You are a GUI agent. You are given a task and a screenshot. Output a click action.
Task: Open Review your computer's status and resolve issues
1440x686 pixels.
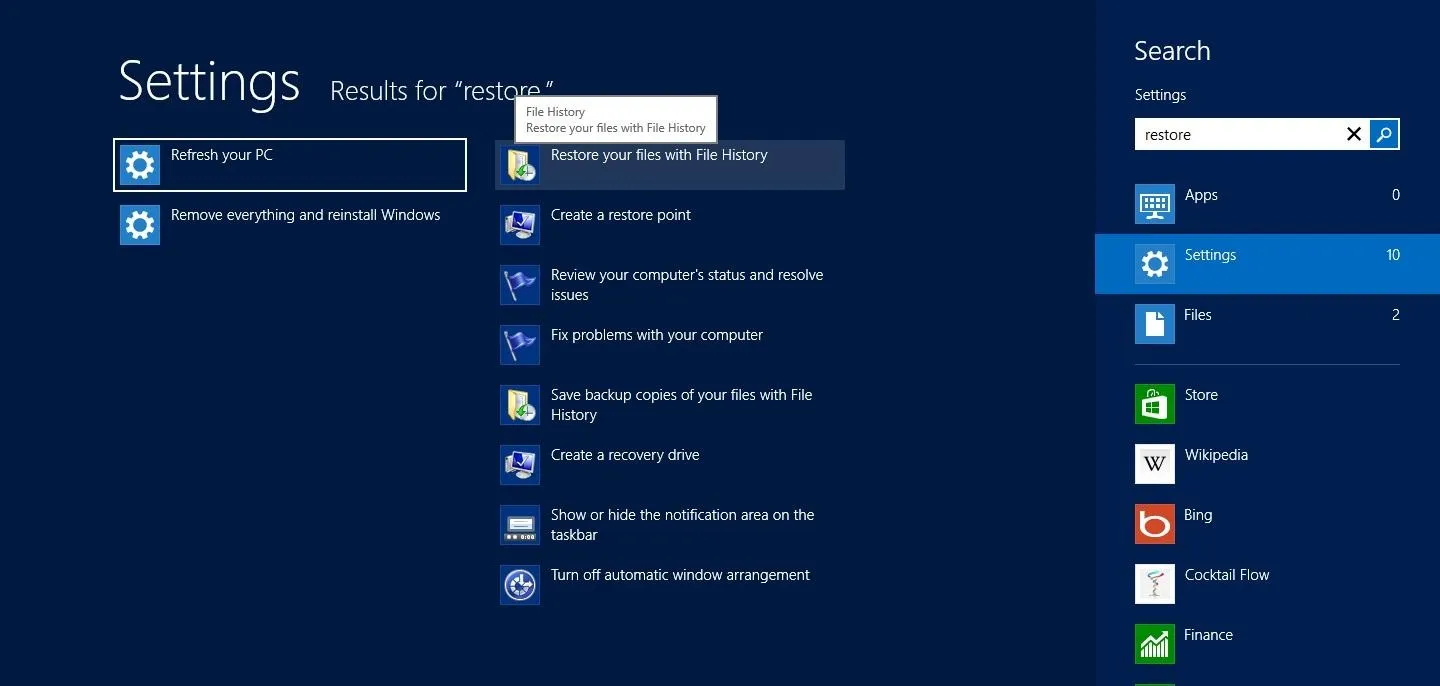coord(670,285)
